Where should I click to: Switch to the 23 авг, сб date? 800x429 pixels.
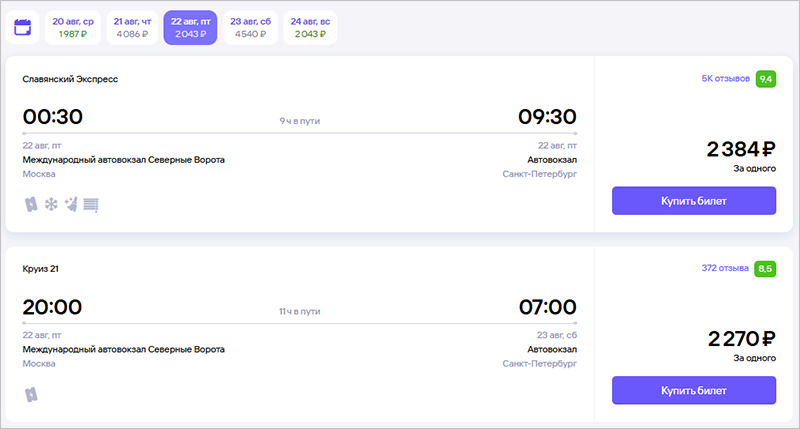250,27
